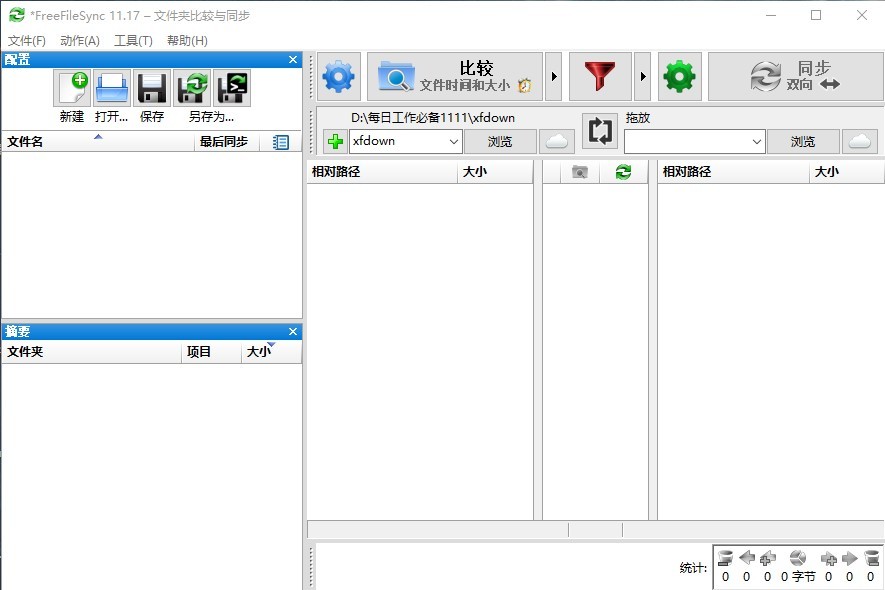Sort configurations by 最后同步

pyautogui.click(x=227, y=142)
